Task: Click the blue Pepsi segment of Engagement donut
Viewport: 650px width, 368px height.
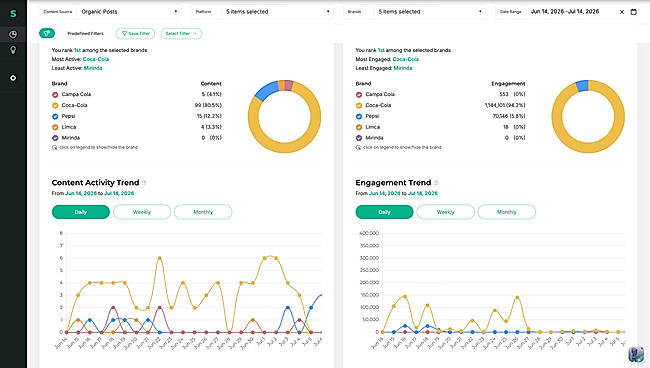Action: point(582,85)
